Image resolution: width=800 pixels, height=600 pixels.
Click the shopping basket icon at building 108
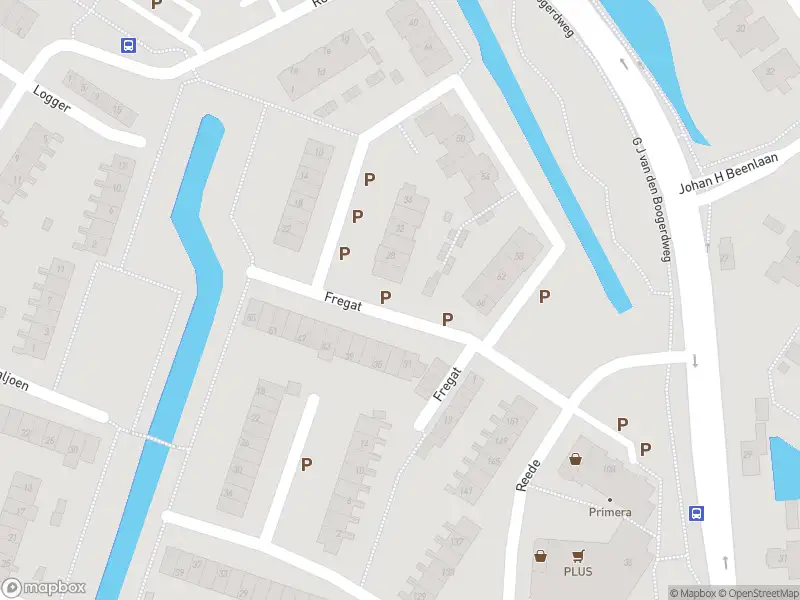(x=576, y=459)
